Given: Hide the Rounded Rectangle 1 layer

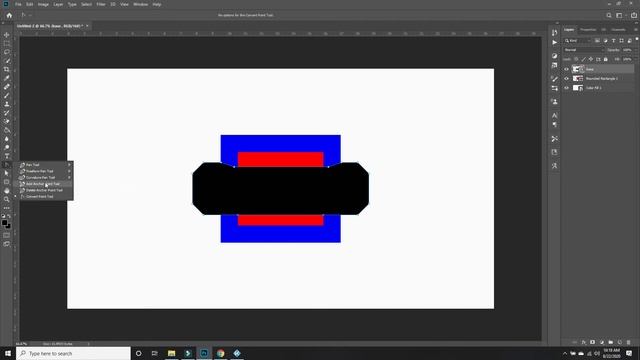Looking at the screenshot, I should pos(567,78).
